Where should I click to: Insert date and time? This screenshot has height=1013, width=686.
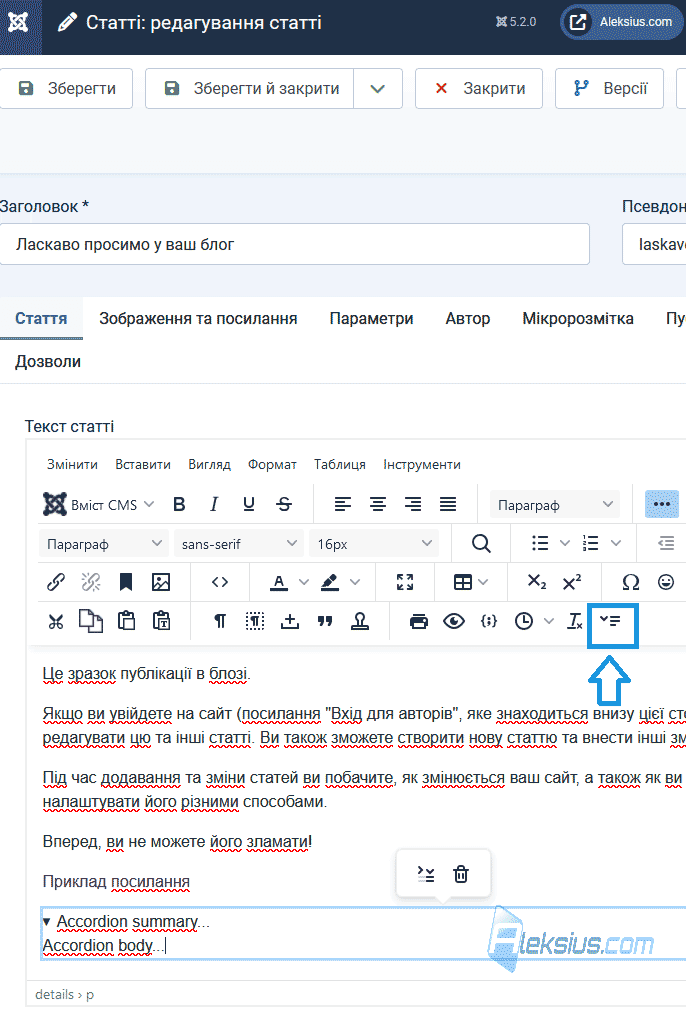pyautogui.click(x=524, y=621)
